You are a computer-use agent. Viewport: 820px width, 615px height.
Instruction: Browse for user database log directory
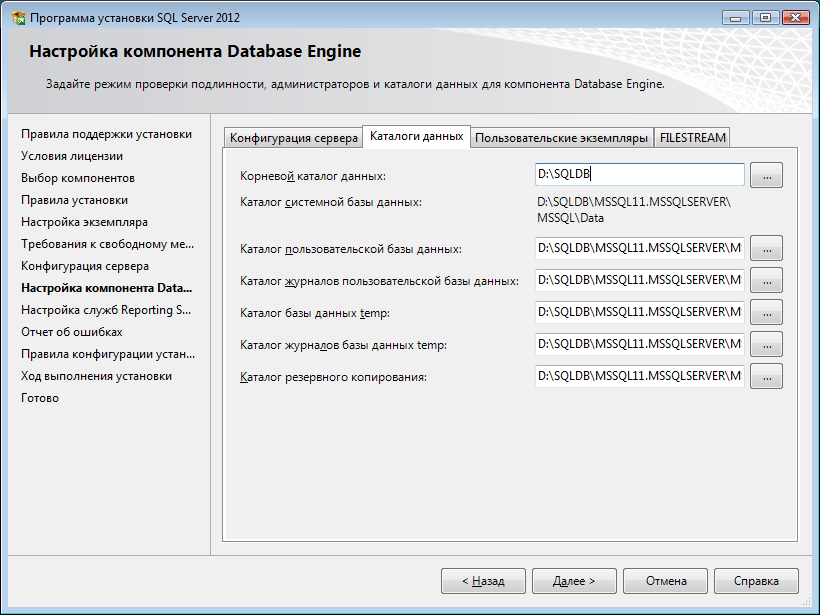click(766, 280)
